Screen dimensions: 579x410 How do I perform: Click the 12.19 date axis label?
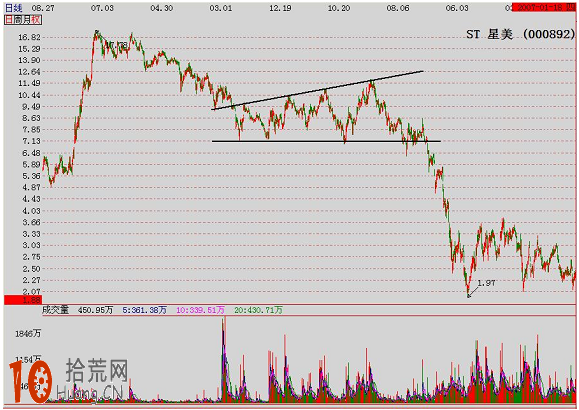pos(280,8)
